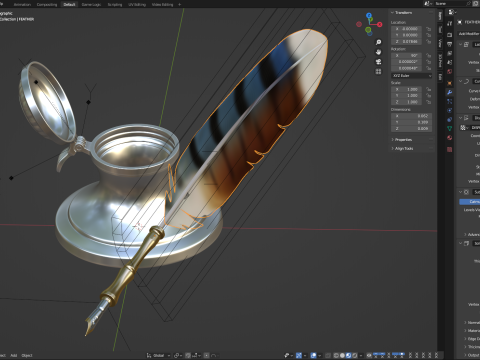Open the Global transform orientation dropdown
This screenshot has height=360, width=480.
click(x=158, y=355)
